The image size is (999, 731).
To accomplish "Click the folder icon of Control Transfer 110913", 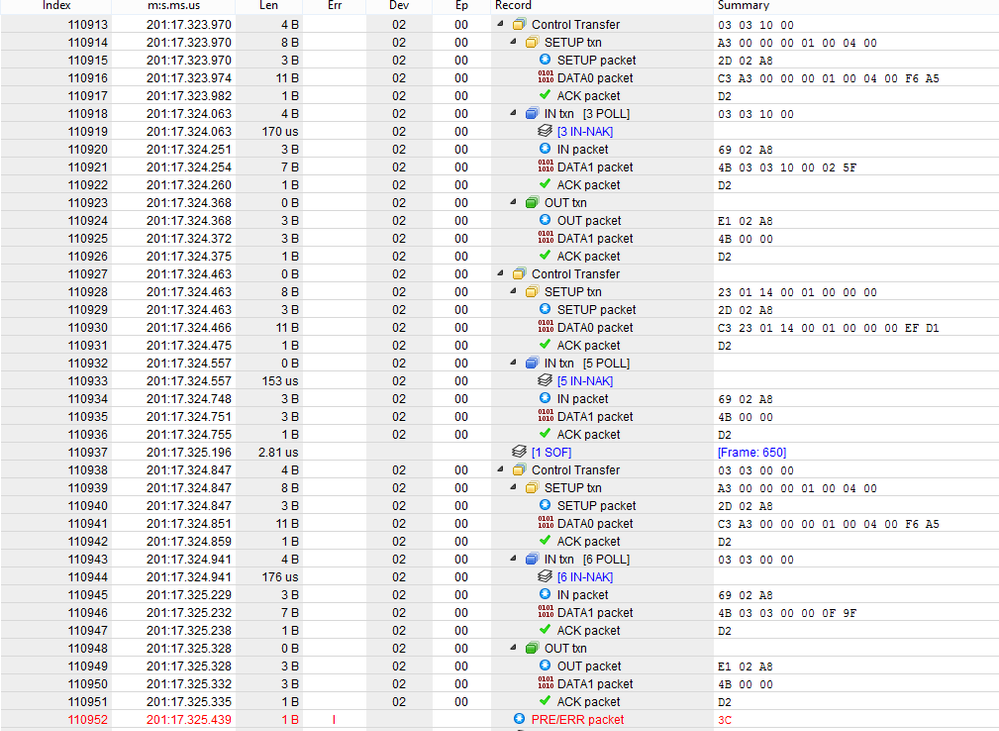I will tap(519, 24).
